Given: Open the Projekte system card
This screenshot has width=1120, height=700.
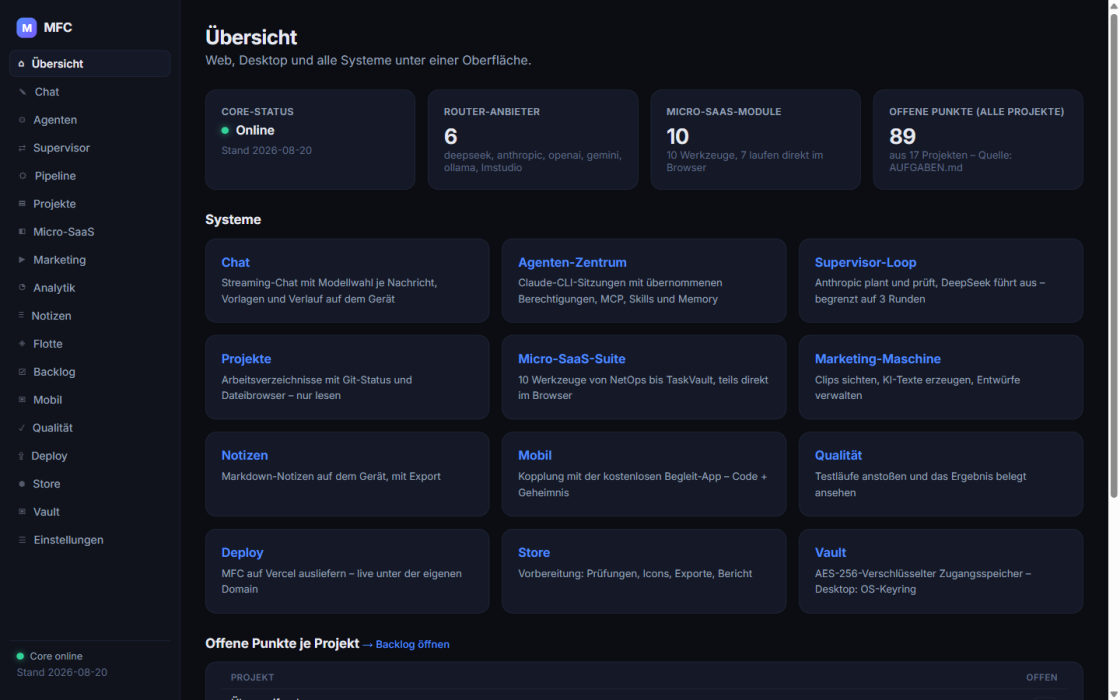Looking at the screenshot, I should pyautogui.click(x=347, y=377).
